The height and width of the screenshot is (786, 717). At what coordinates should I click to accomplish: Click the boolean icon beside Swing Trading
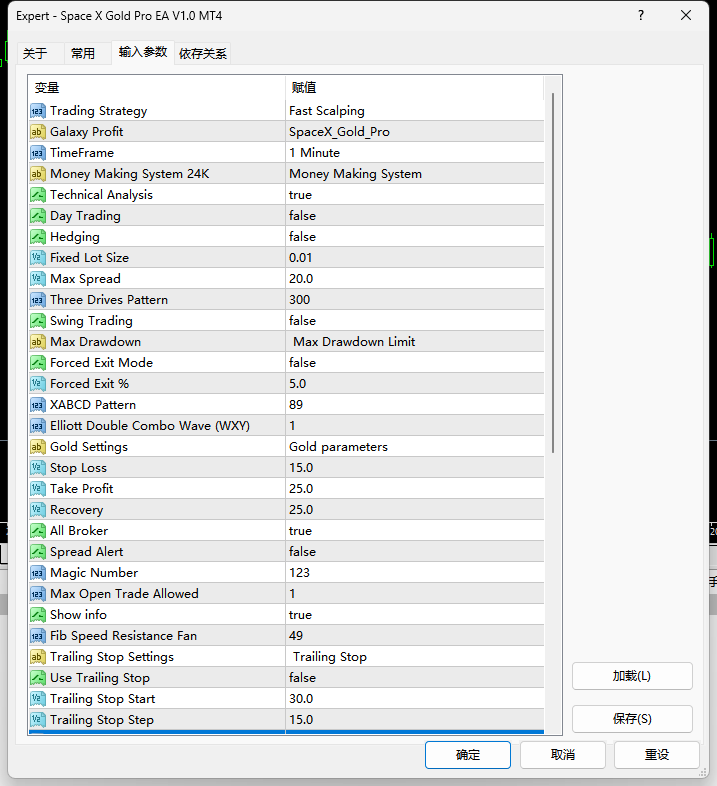(x=38, y=321)
